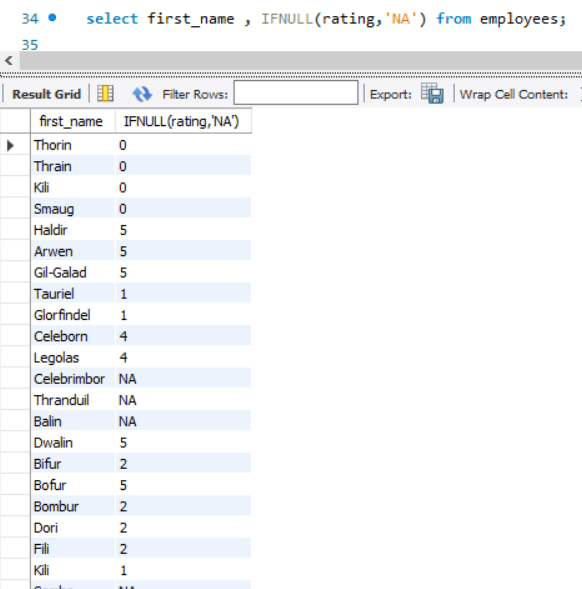Click the Result Grid columns icon
Viewport: 582px width, 589px height.
(x=105, y=93)
